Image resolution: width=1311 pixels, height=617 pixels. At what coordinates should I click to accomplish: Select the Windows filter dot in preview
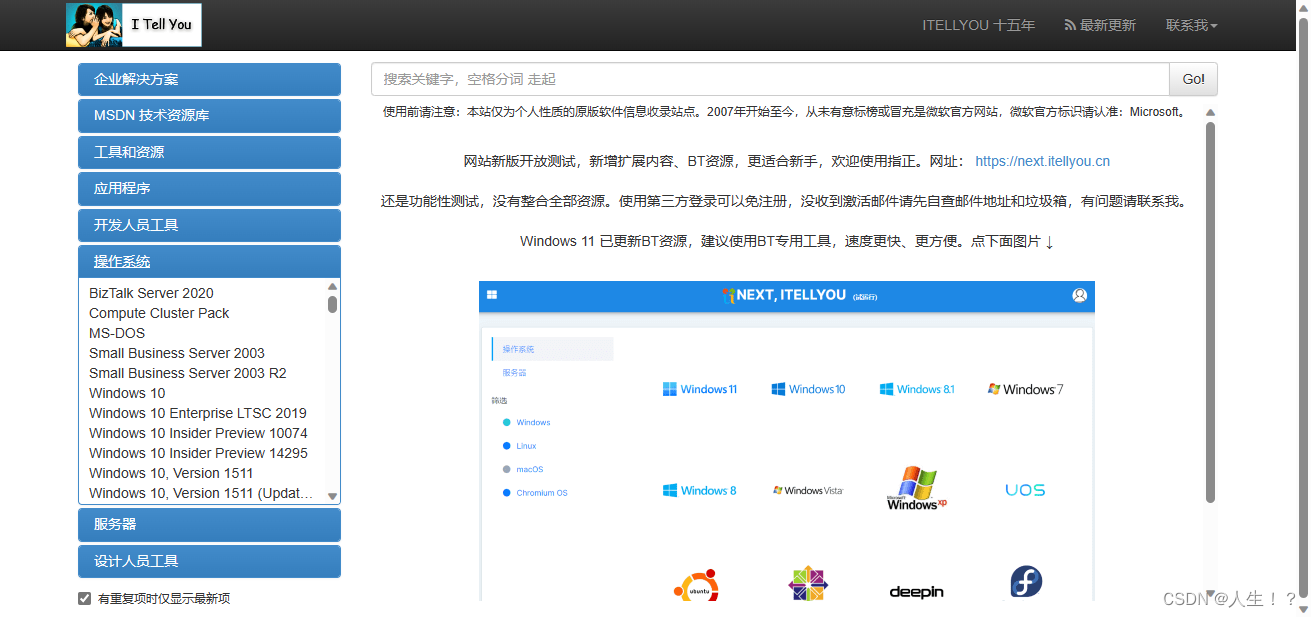[x=507, y=422]
